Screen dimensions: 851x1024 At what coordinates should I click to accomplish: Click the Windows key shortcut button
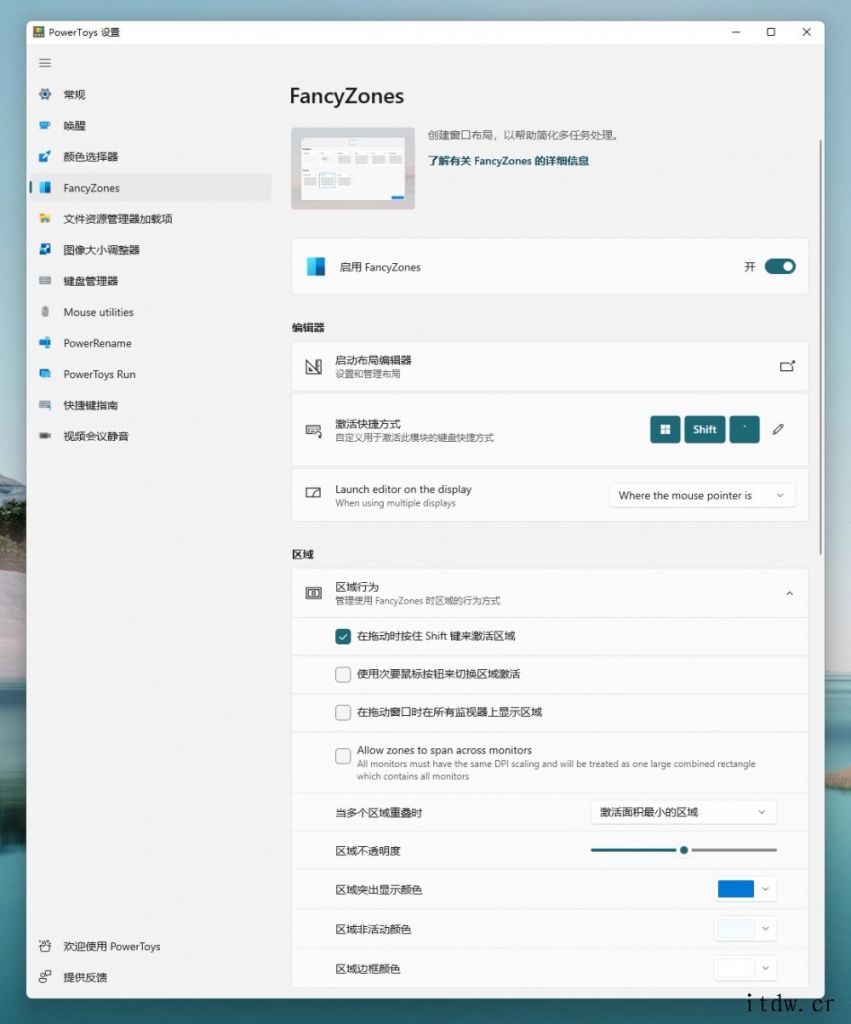pos(665,429)
